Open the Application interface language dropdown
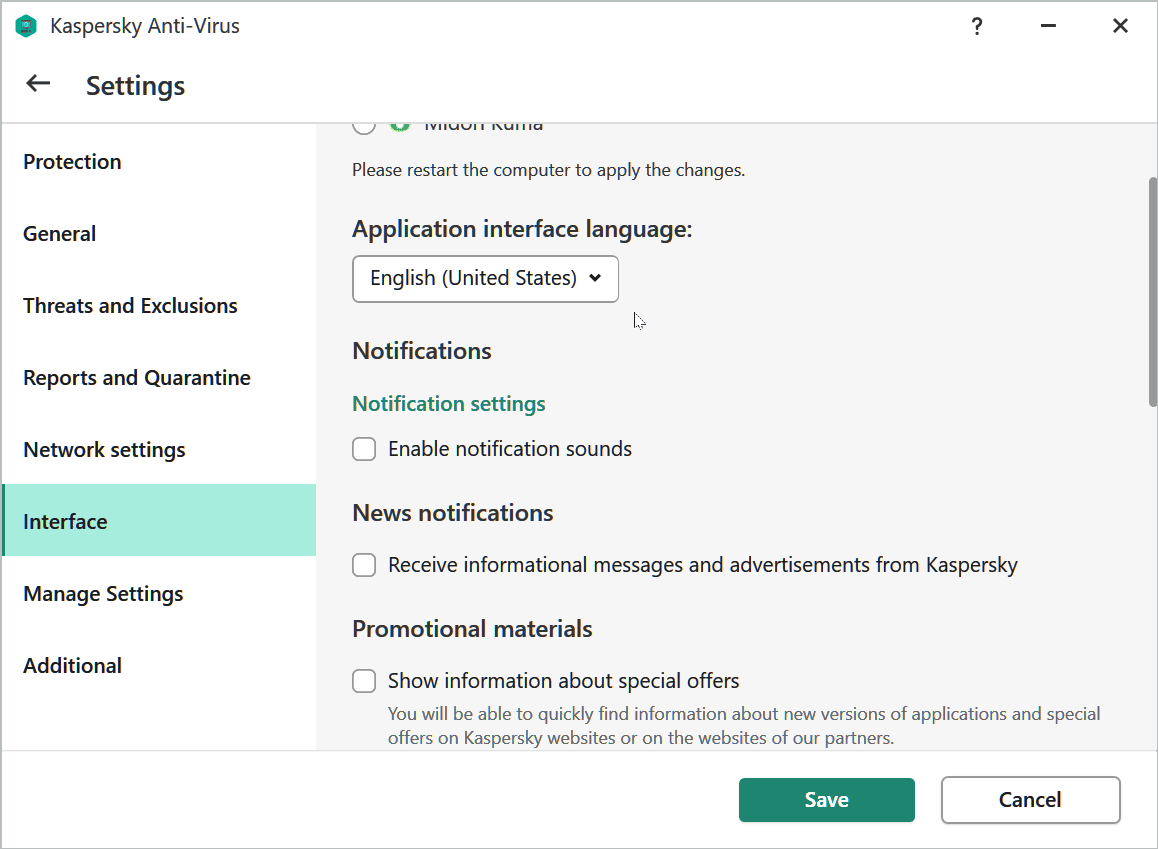1158x849 pixels. click(x=485, y=278)
